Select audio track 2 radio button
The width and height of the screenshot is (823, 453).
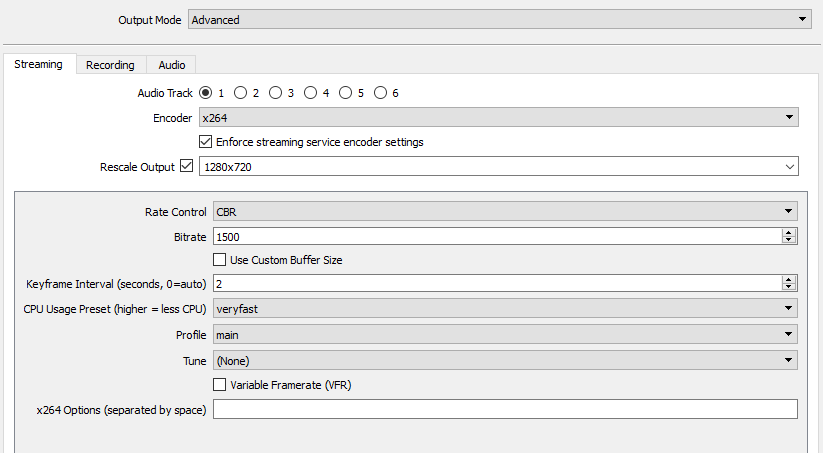[240, 93]
